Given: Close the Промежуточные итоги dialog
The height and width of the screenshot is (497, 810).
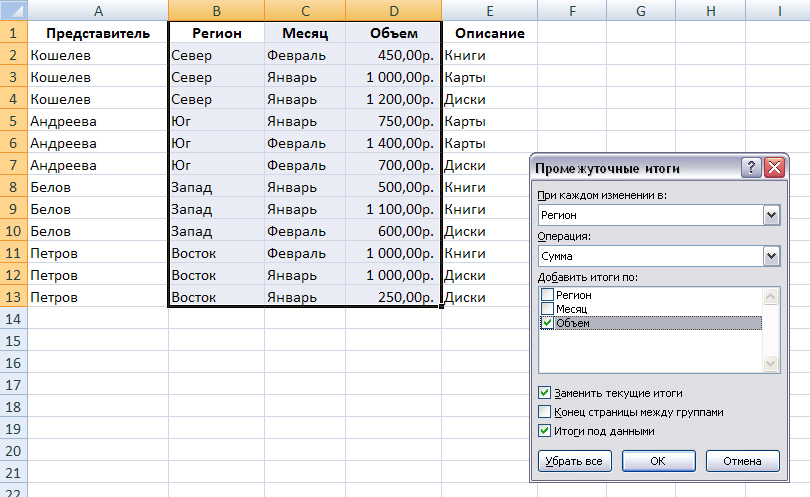Looking at the screenshot, I should coord(774,167).
